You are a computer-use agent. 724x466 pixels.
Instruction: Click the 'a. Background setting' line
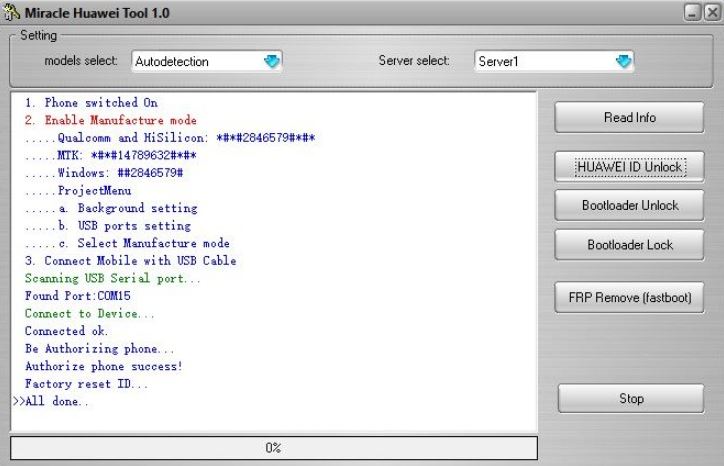(x=111, y=208)
